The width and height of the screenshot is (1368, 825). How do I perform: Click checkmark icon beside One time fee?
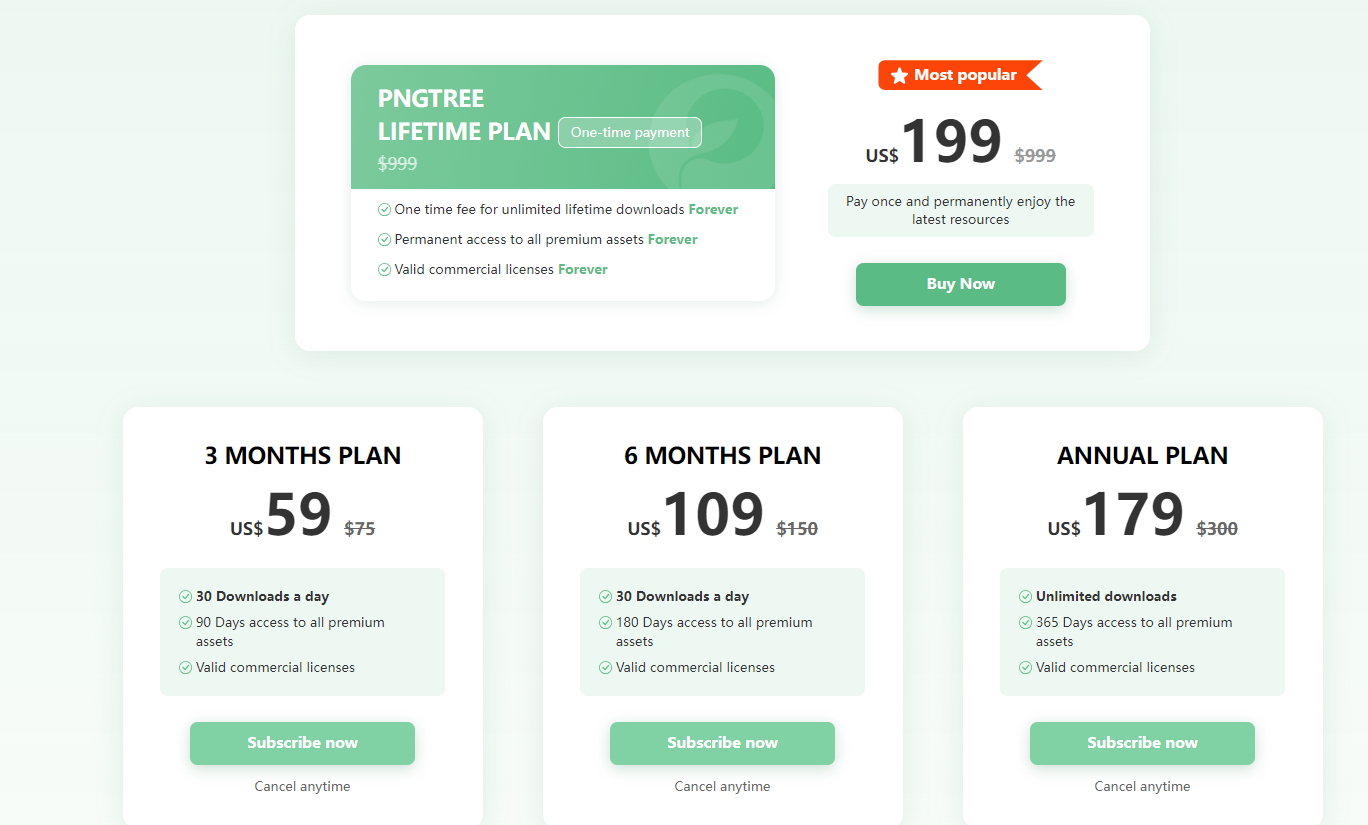(384, 210)
